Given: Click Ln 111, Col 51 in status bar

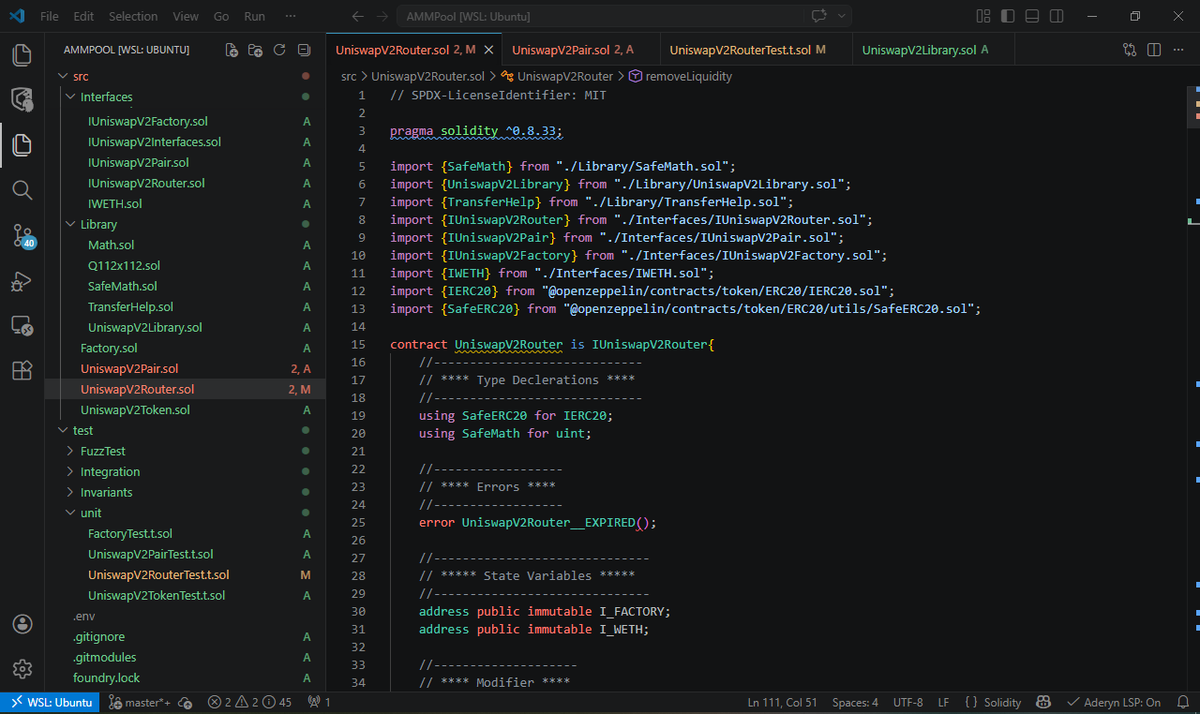Looking at the screenshot, I should (x=782, y=702).
